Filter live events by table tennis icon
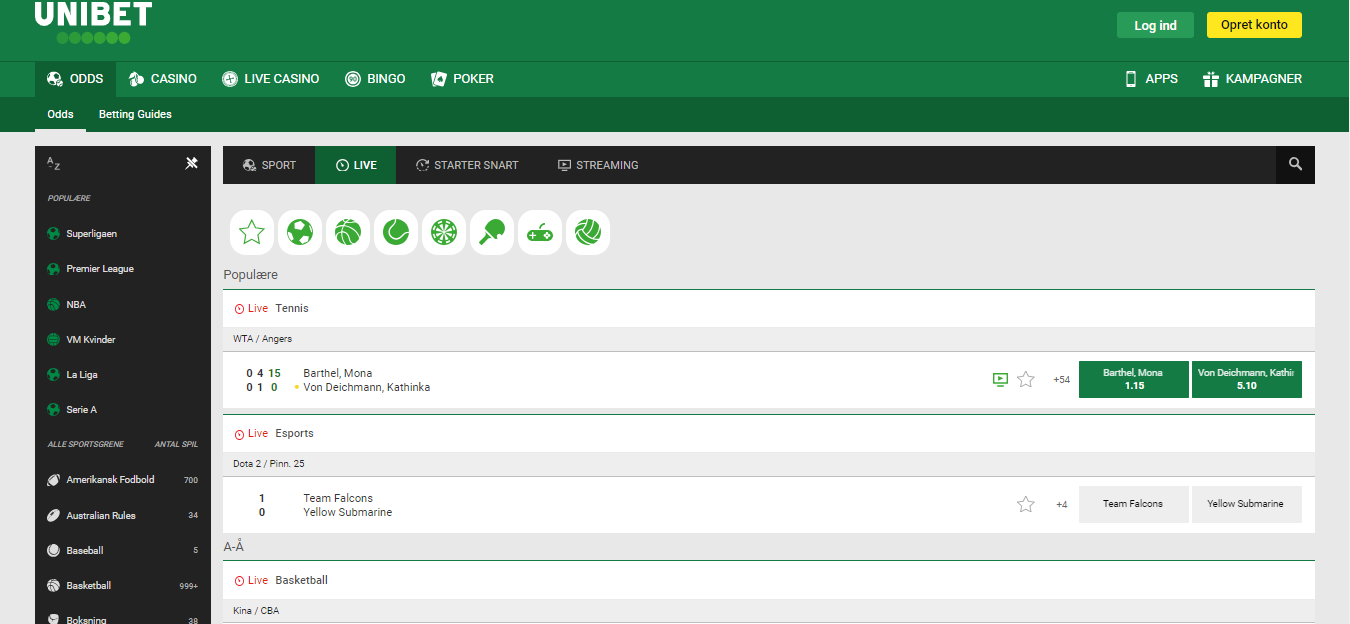1350x624 pixels. 492,233
